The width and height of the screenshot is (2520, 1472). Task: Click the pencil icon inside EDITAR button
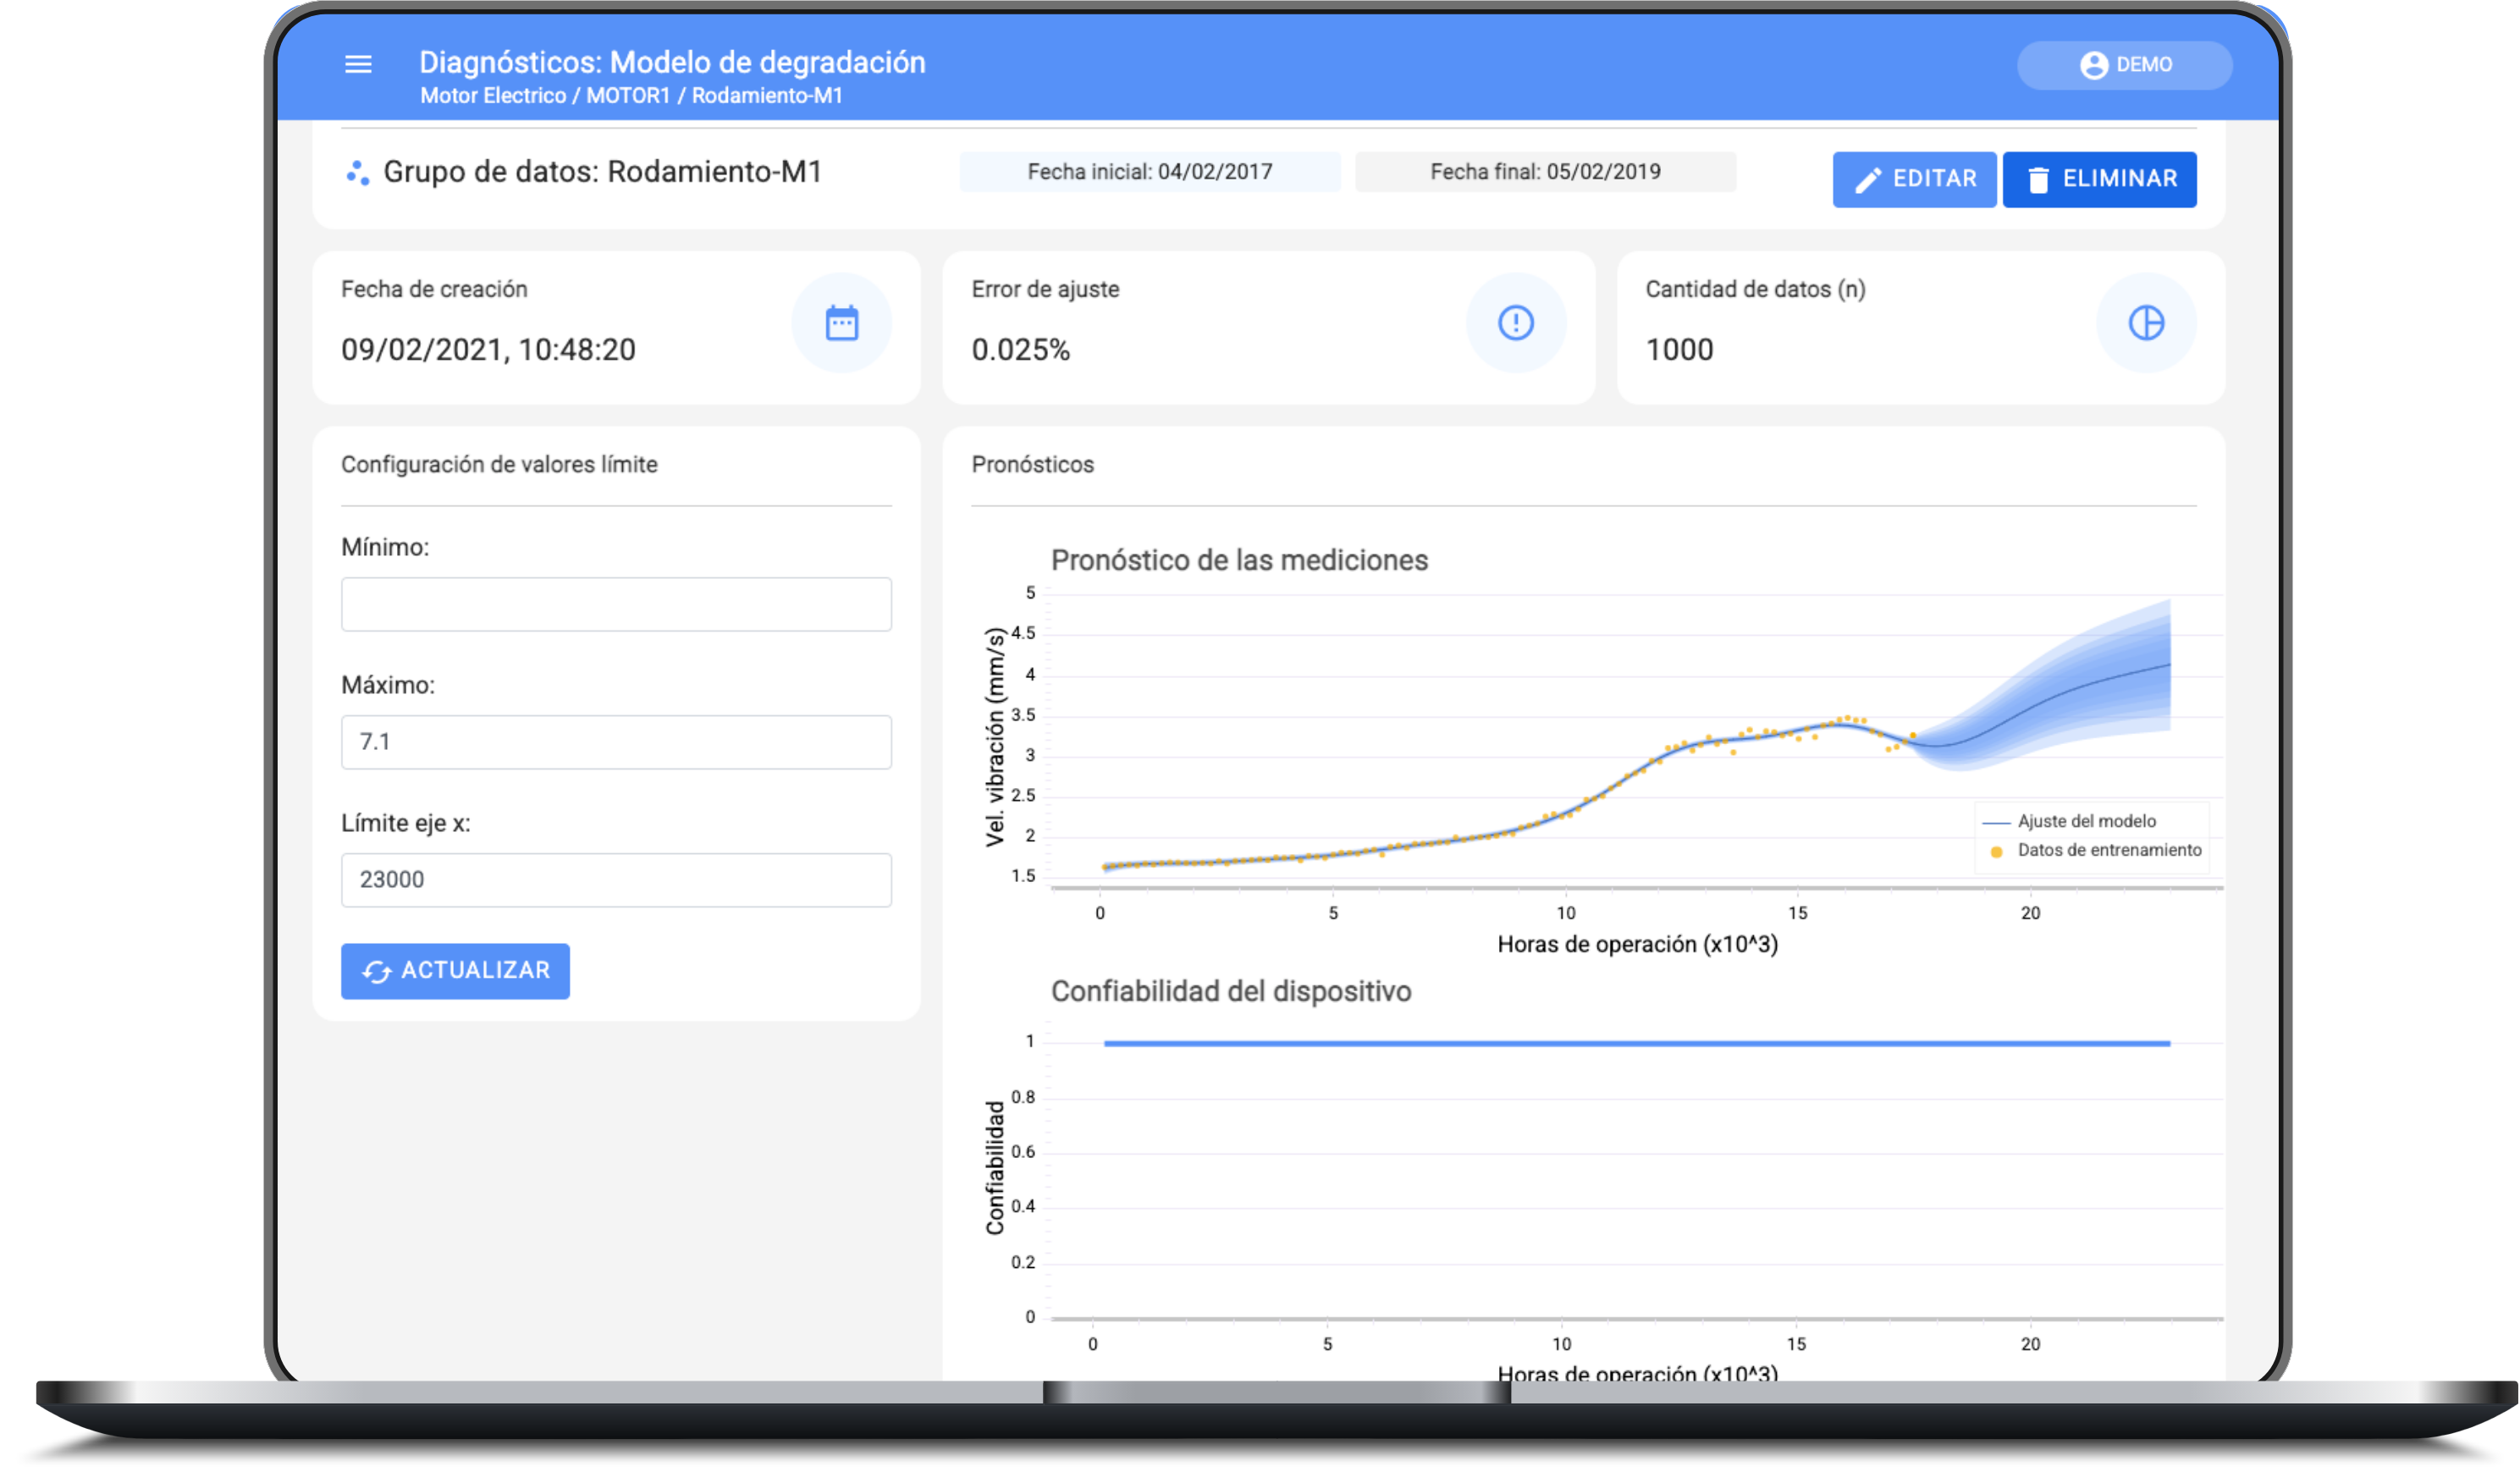click(x=1868, y=179)
